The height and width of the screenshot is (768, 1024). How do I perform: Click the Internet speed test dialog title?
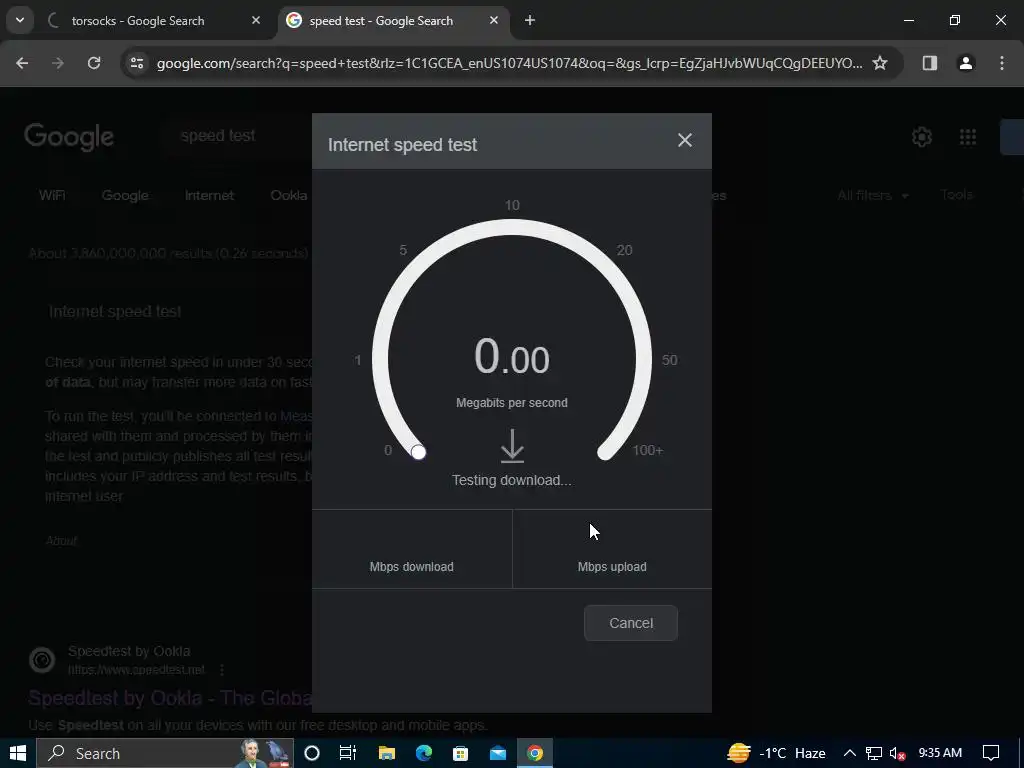tap(402, 144)
